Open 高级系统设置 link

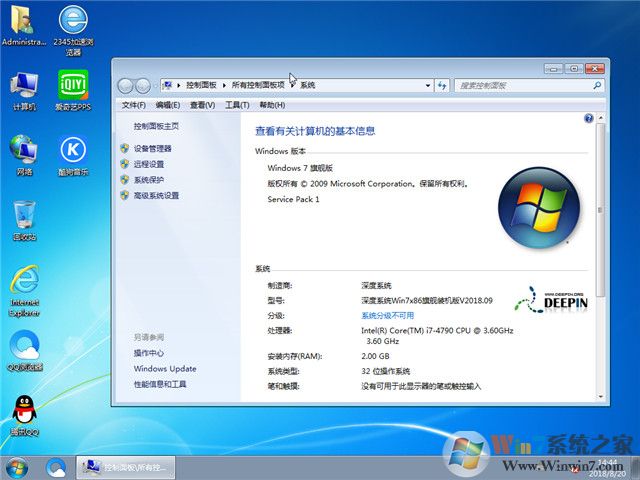tap(156, 196)
